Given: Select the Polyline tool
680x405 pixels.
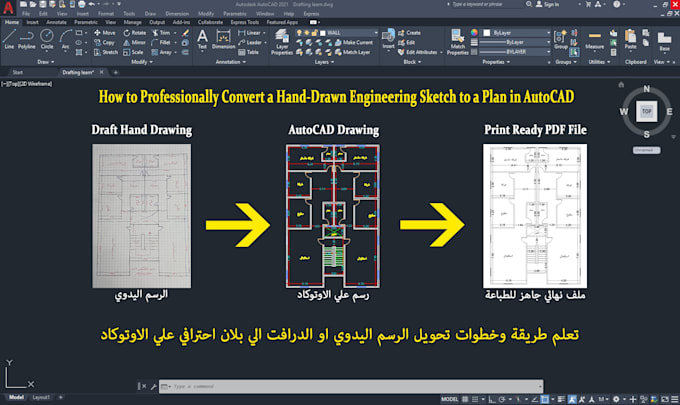Looking at the screenshot, I should (x=27, y=39).
